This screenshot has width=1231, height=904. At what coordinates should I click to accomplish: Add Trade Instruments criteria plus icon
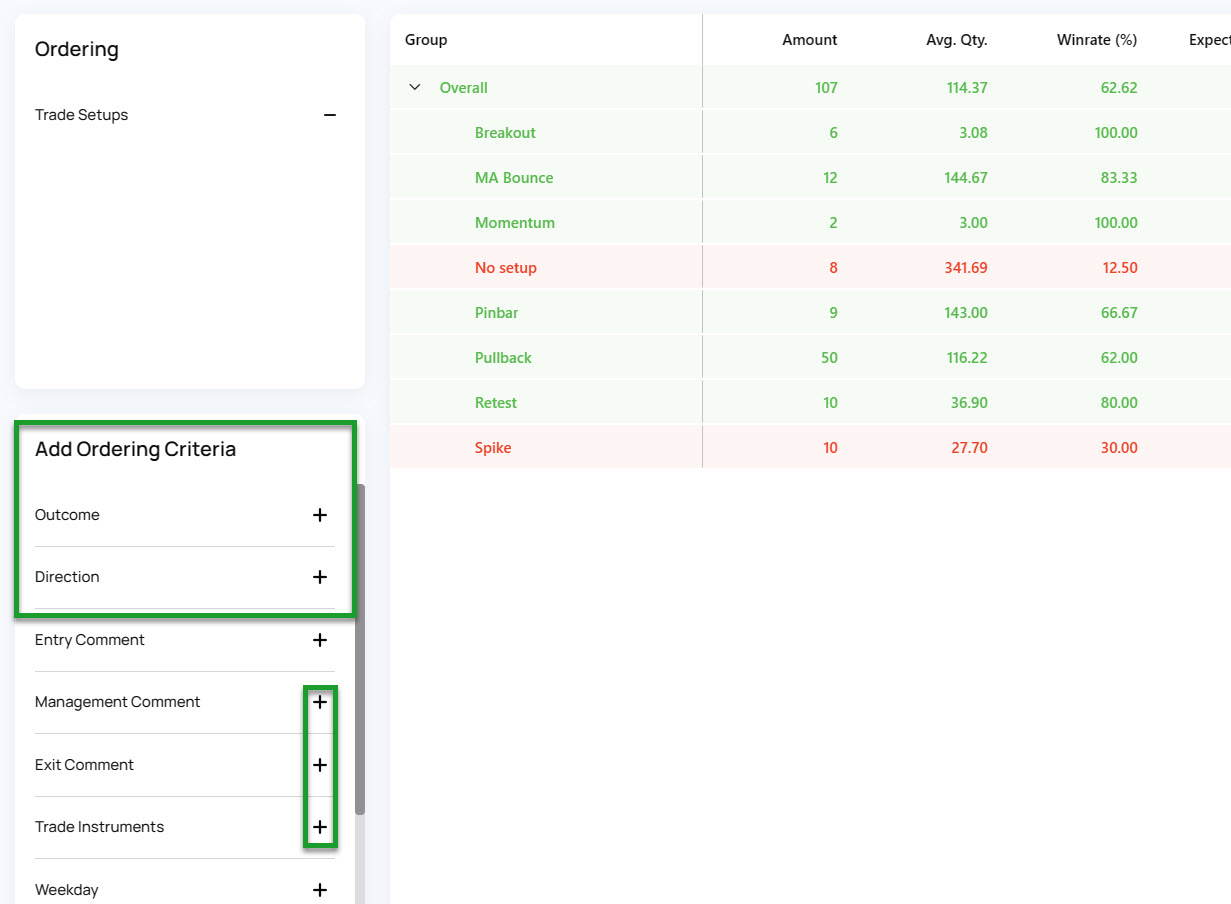[320, 827]
